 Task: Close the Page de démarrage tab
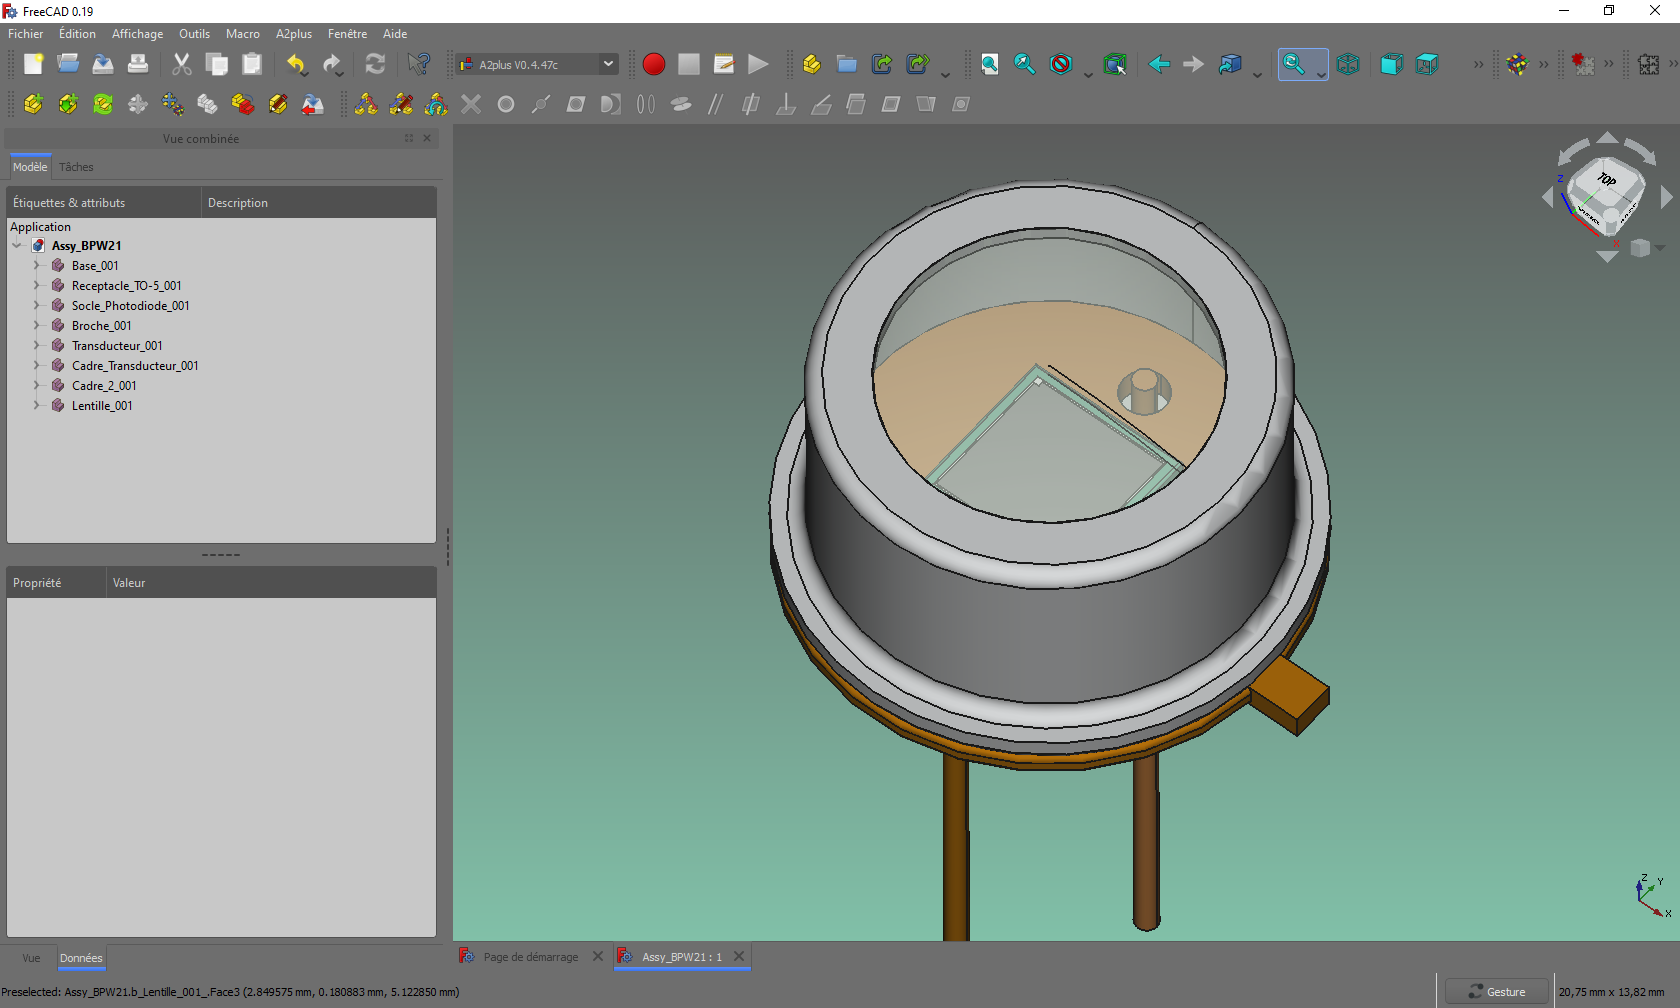(x=598, y=957)
